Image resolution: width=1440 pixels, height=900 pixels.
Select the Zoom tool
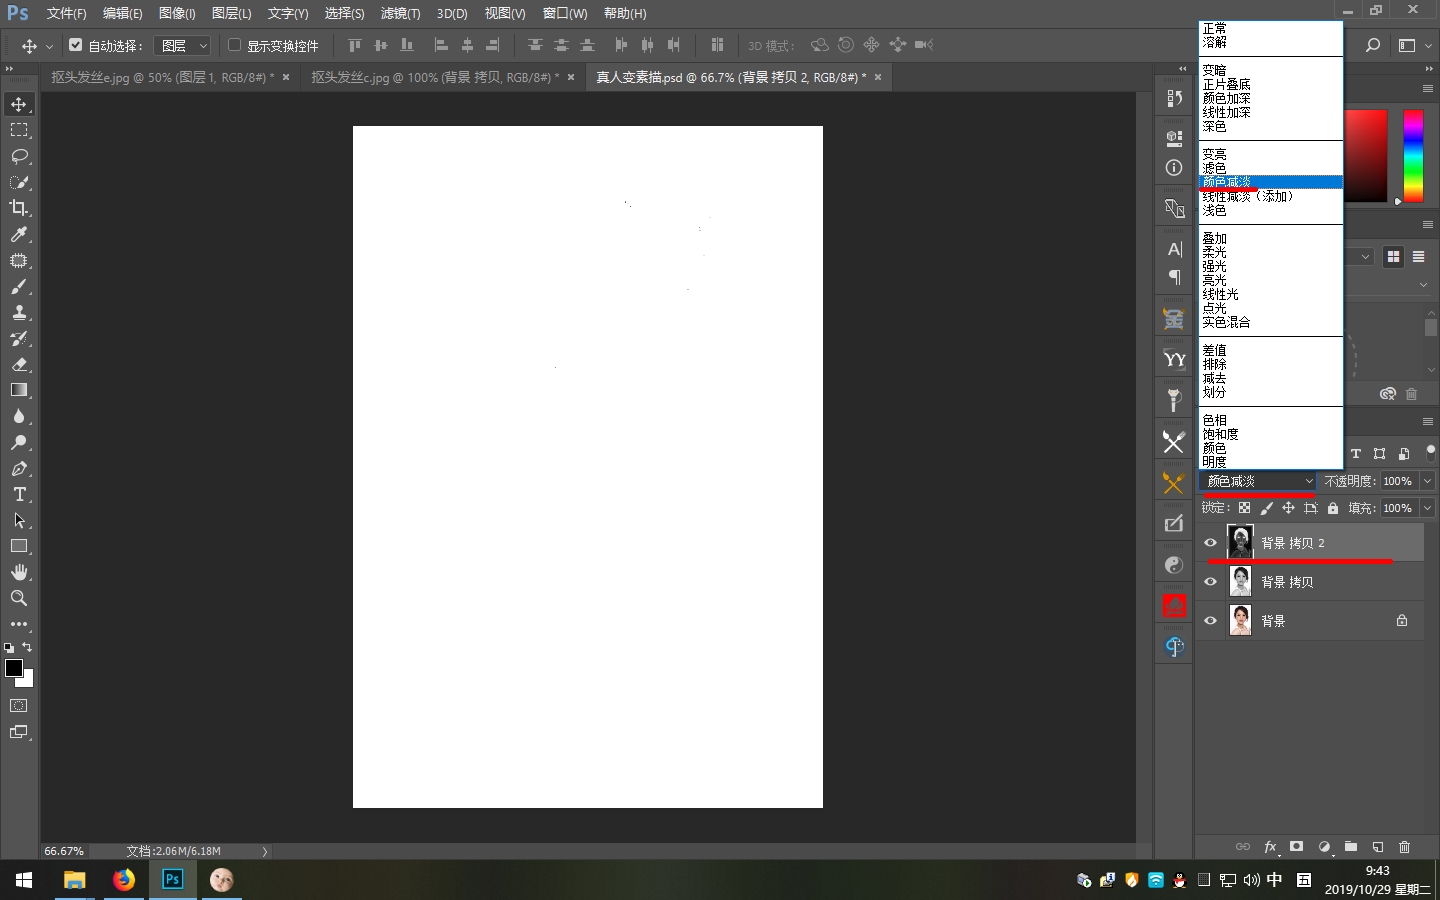19,598
